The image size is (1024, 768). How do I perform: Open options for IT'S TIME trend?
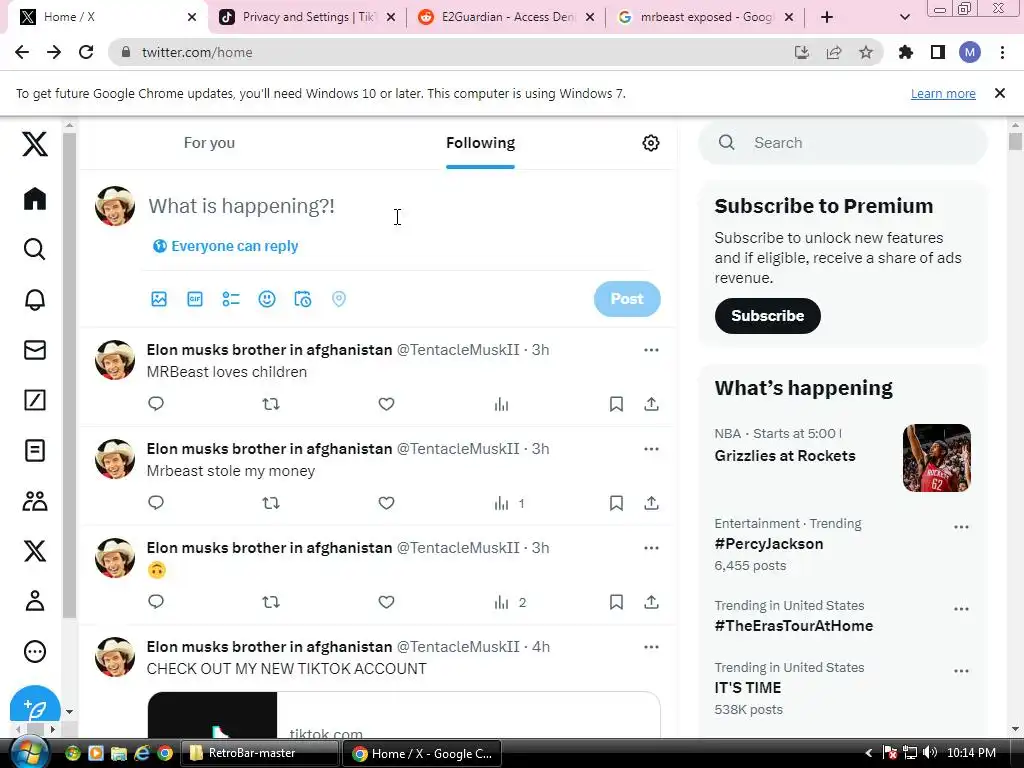961,671
